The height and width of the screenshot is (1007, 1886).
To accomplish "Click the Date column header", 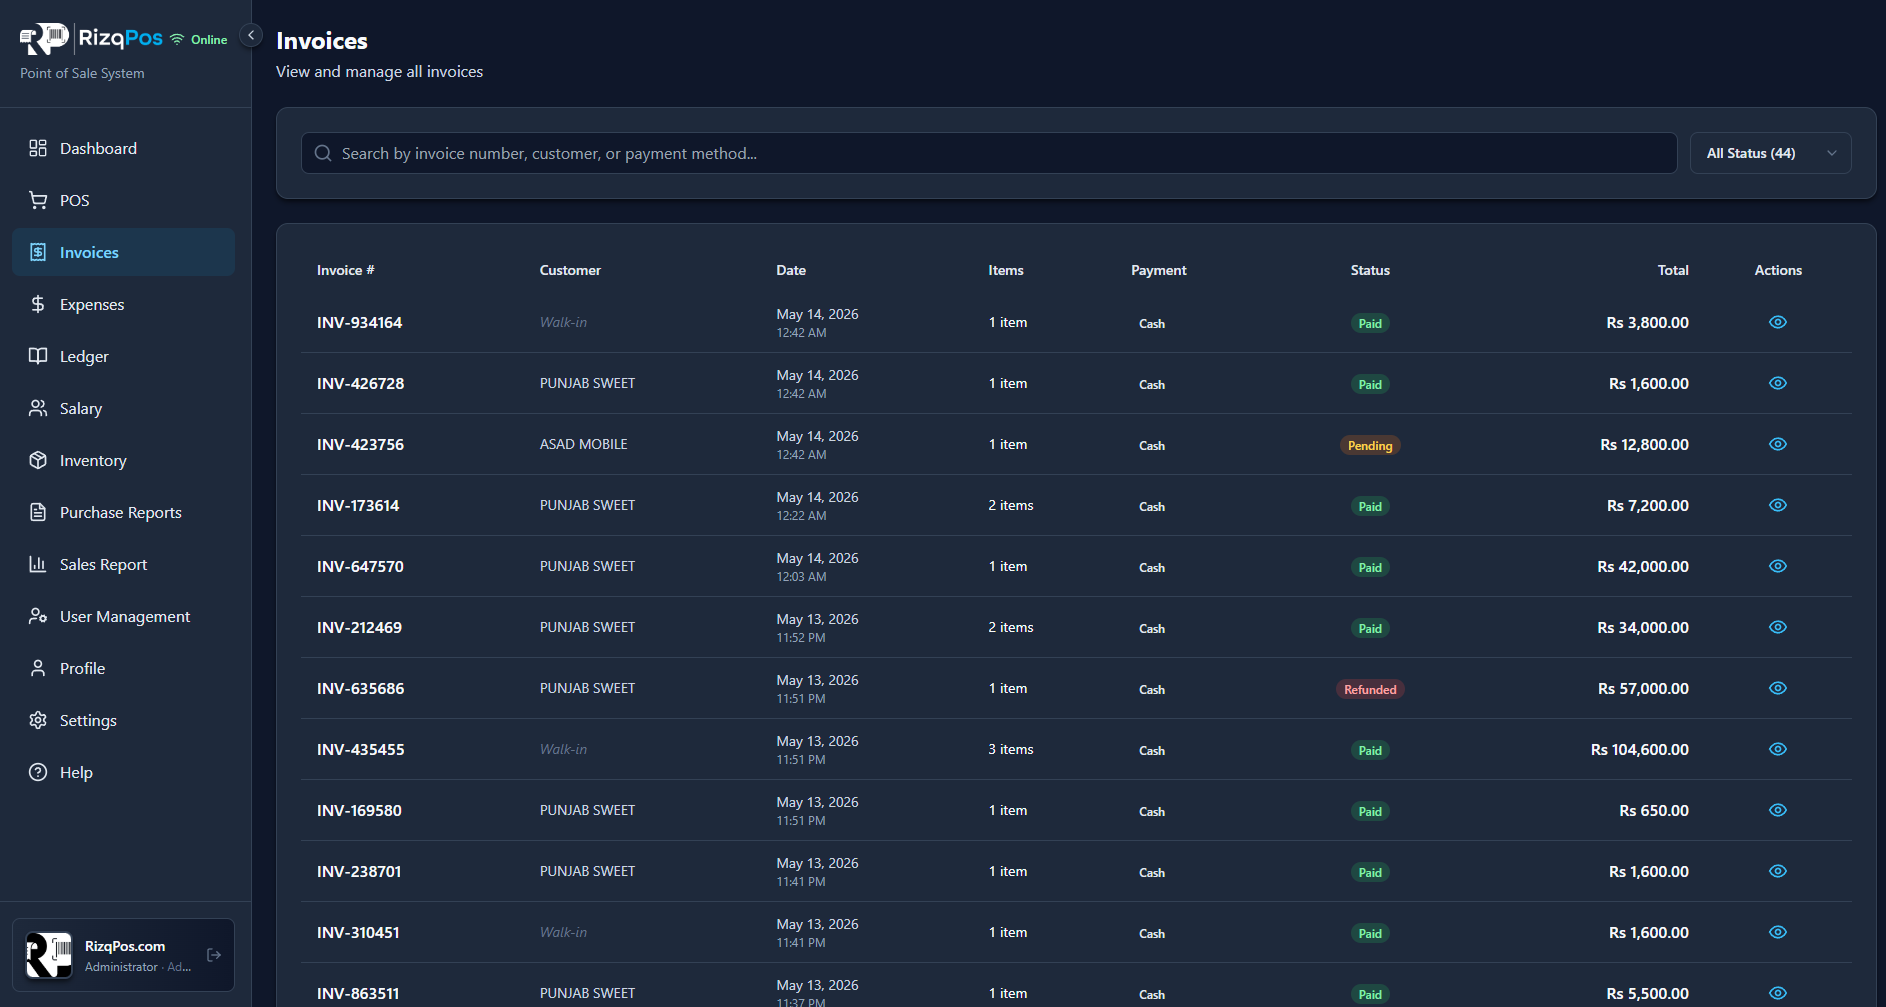I will [791, 270].
